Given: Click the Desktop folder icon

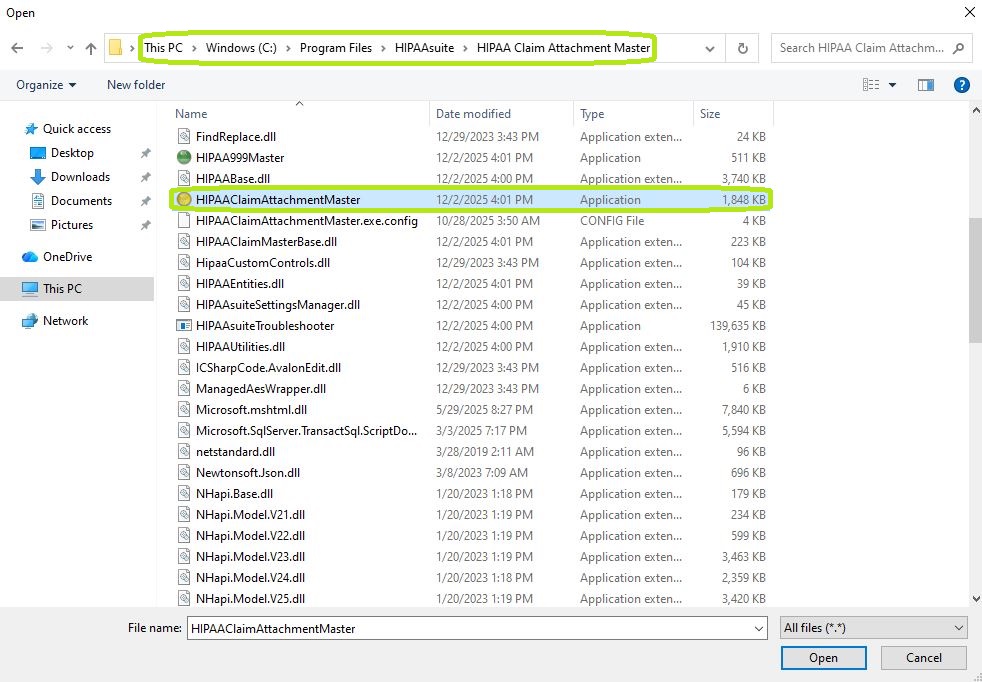Looking at the screenshot, I should (38, 153).
